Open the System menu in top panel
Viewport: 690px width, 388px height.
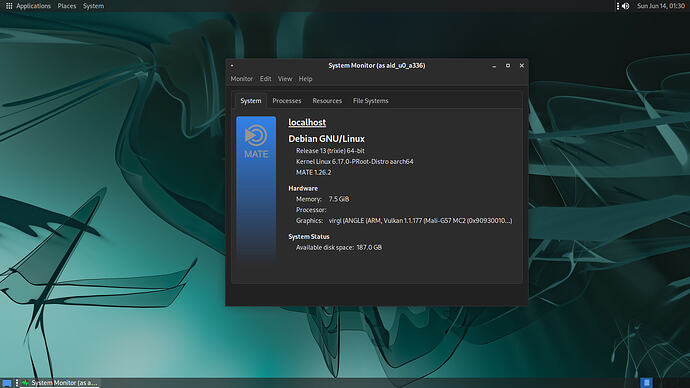click(x=93, y=6)
